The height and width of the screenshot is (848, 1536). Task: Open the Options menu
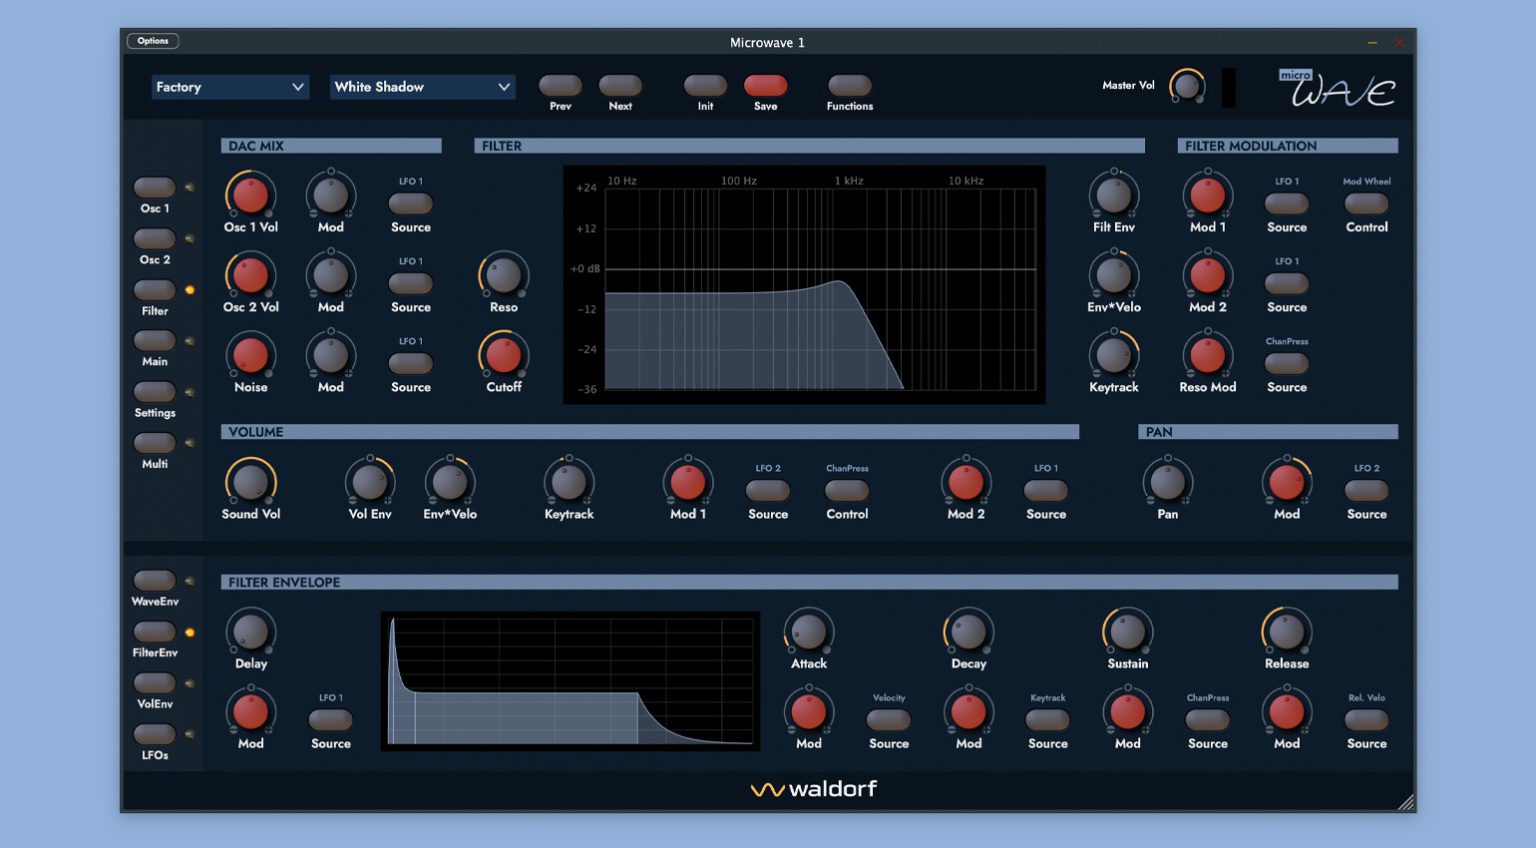[152, 41]
